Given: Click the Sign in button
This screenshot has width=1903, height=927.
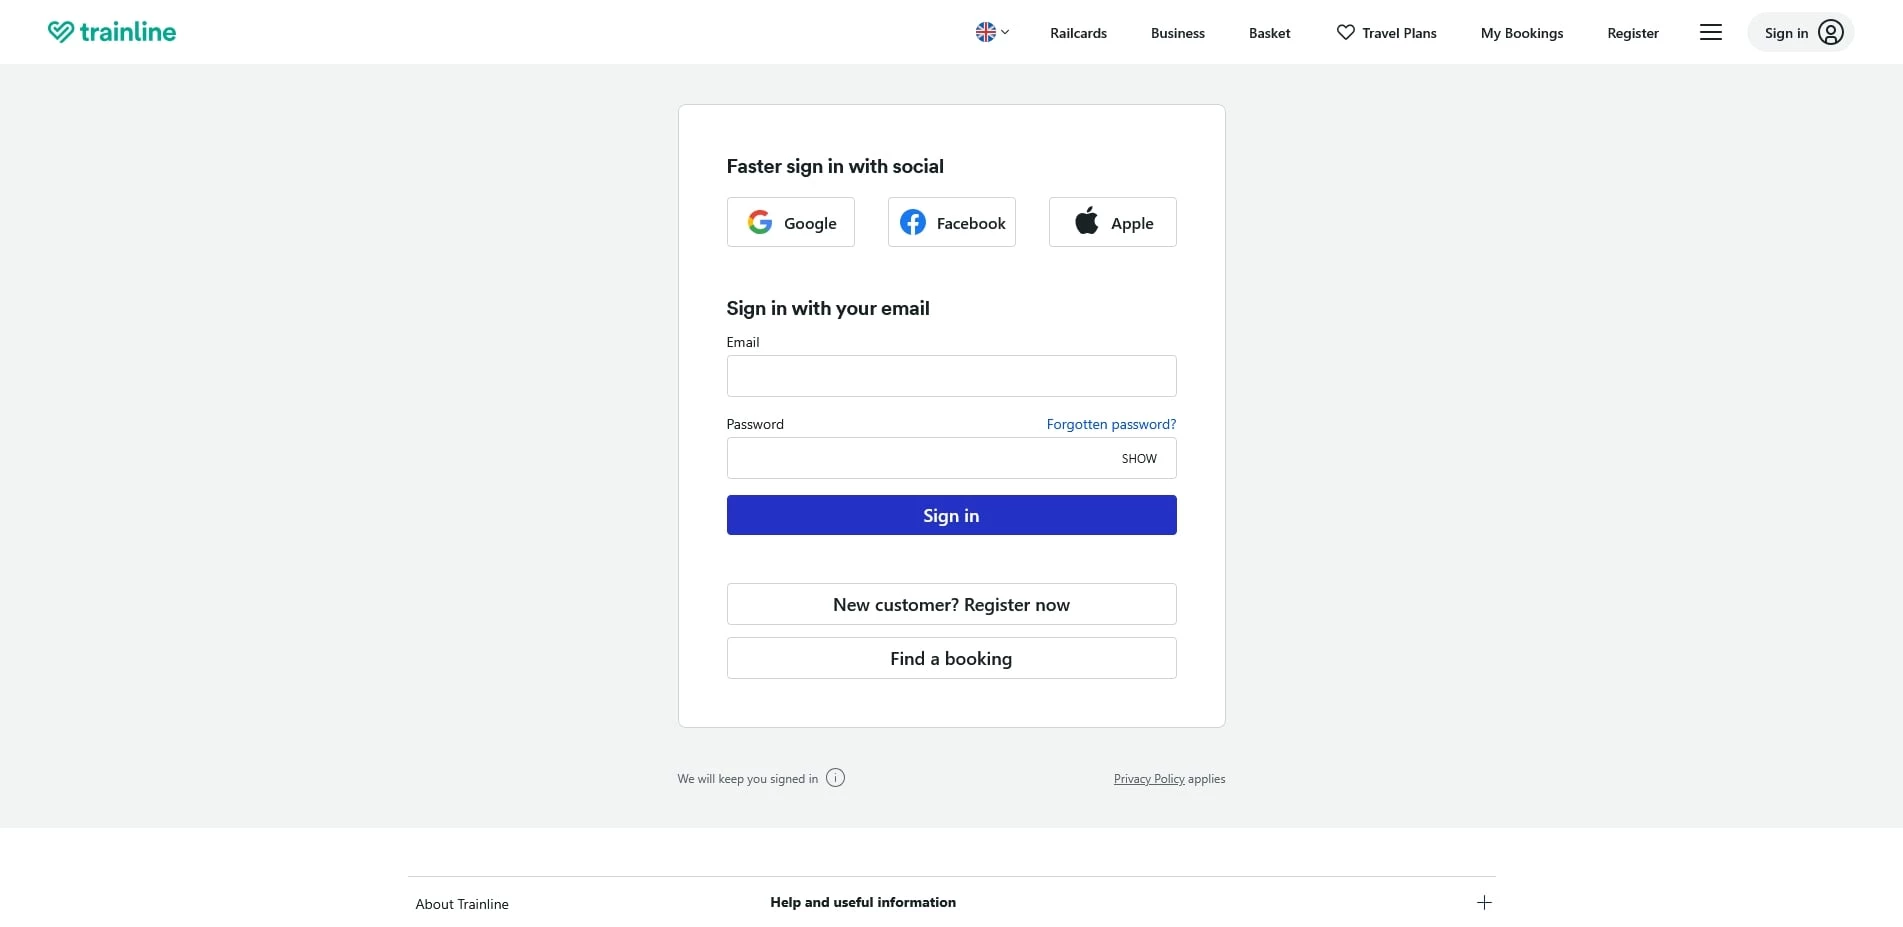Looking at the screenshot, I should pyautogui.click(x=951, y=515).
